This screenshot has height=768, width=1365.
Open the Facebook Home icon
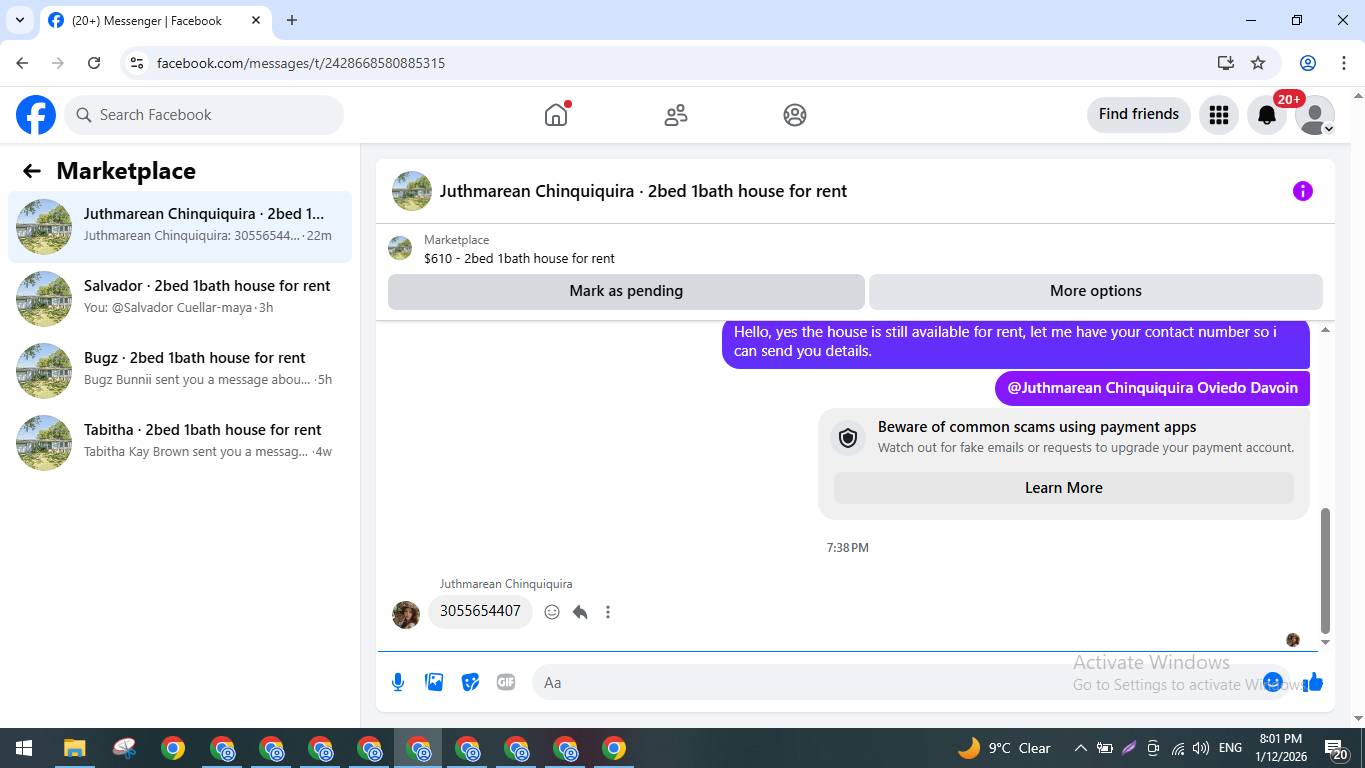click(556, 115)
